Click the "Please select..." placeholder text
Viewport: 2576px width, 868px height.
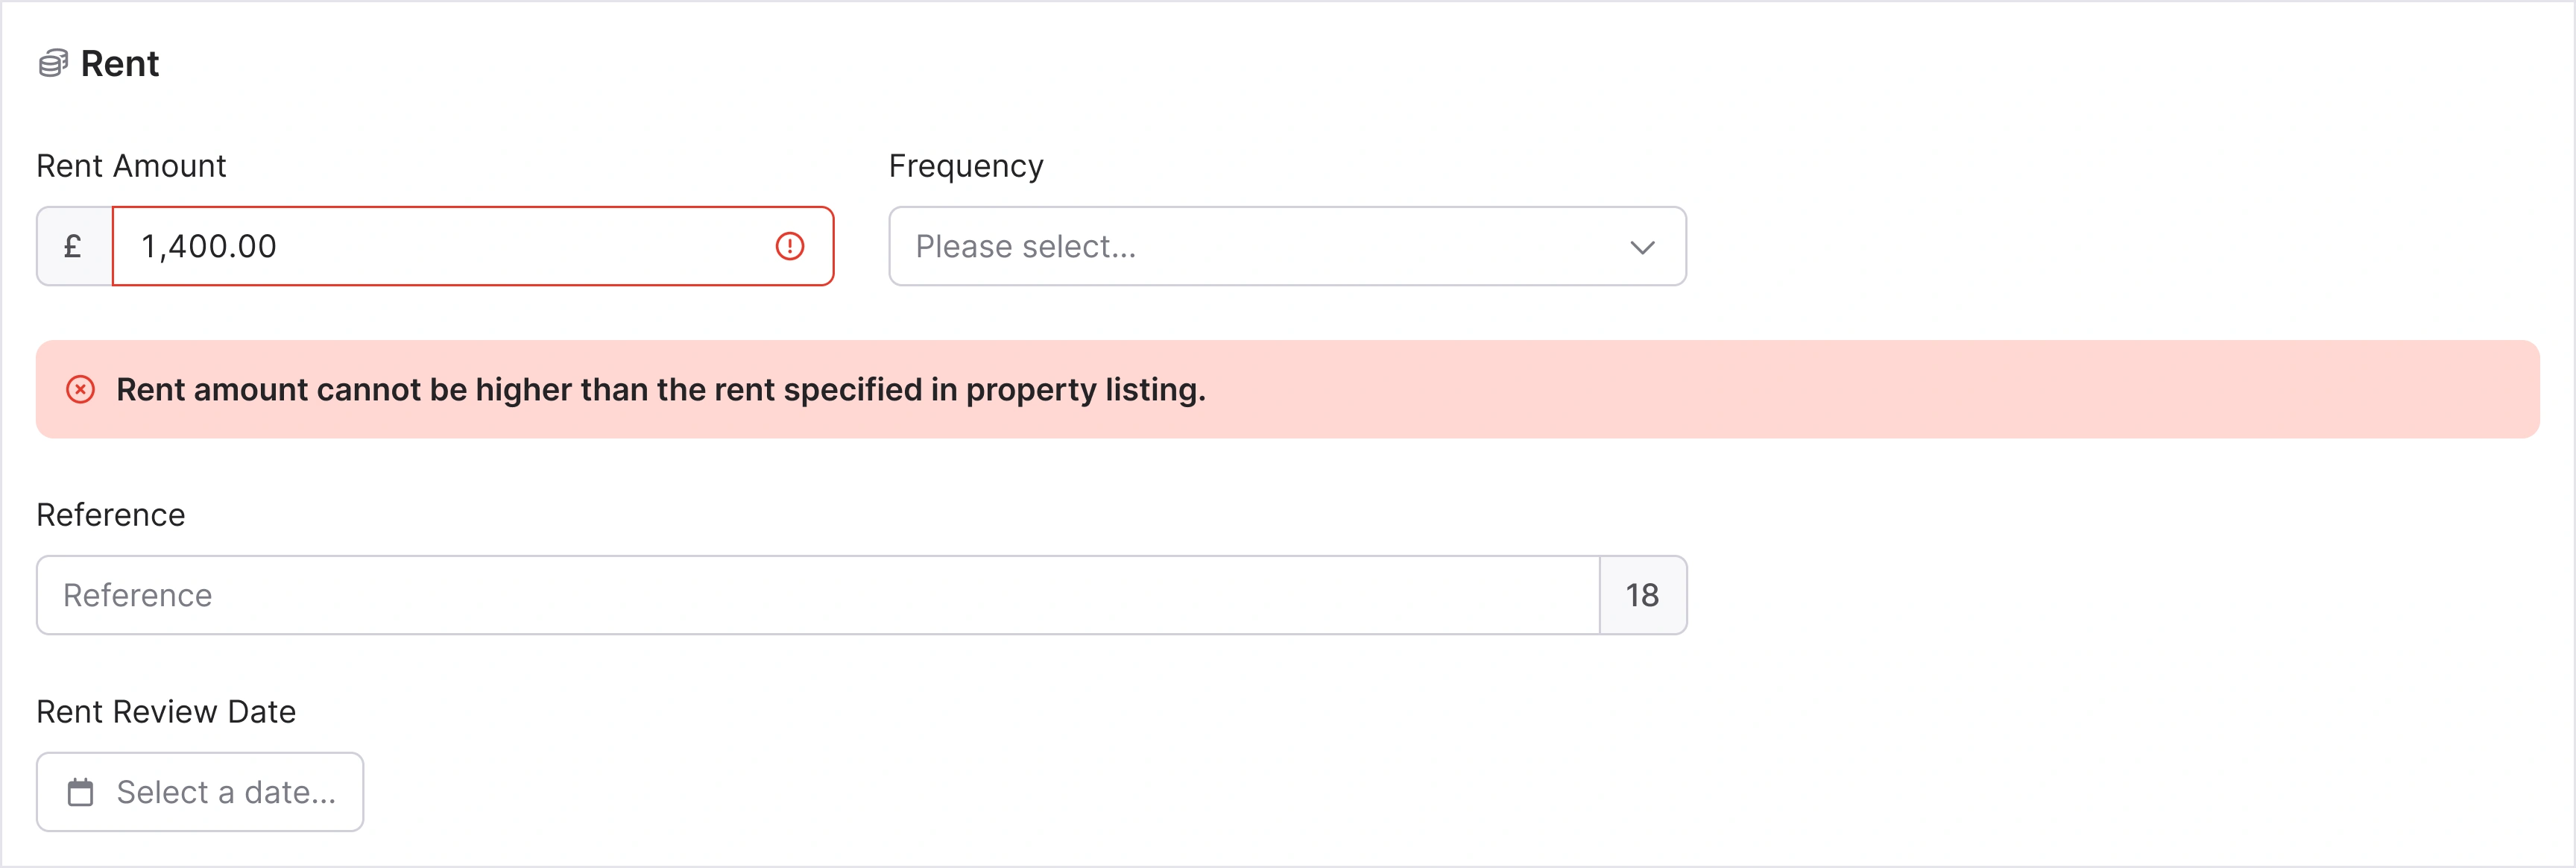click(x=1026, y=247)
